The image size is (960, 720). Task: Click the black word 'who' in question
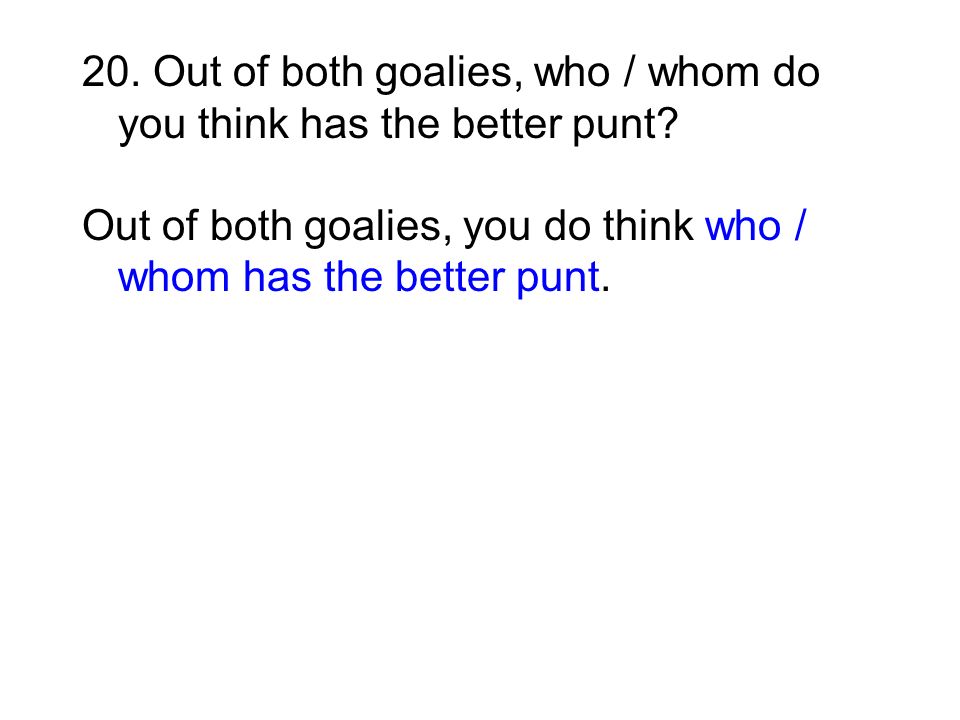coord(572,72)
